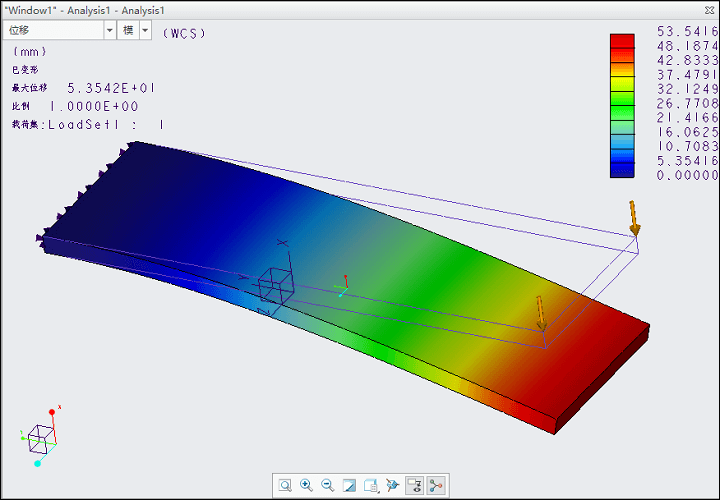Click the red maximum color on legend
The width and height of the screenshot is (720, 500).
click(622, 41)
